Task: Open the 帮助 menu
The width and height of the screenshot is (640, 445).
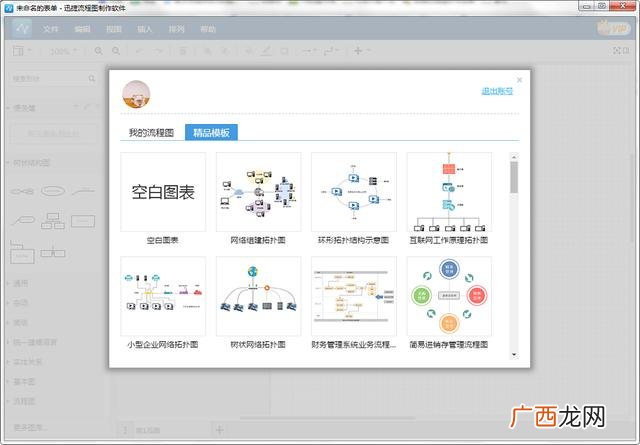Action: click(208, 29)
